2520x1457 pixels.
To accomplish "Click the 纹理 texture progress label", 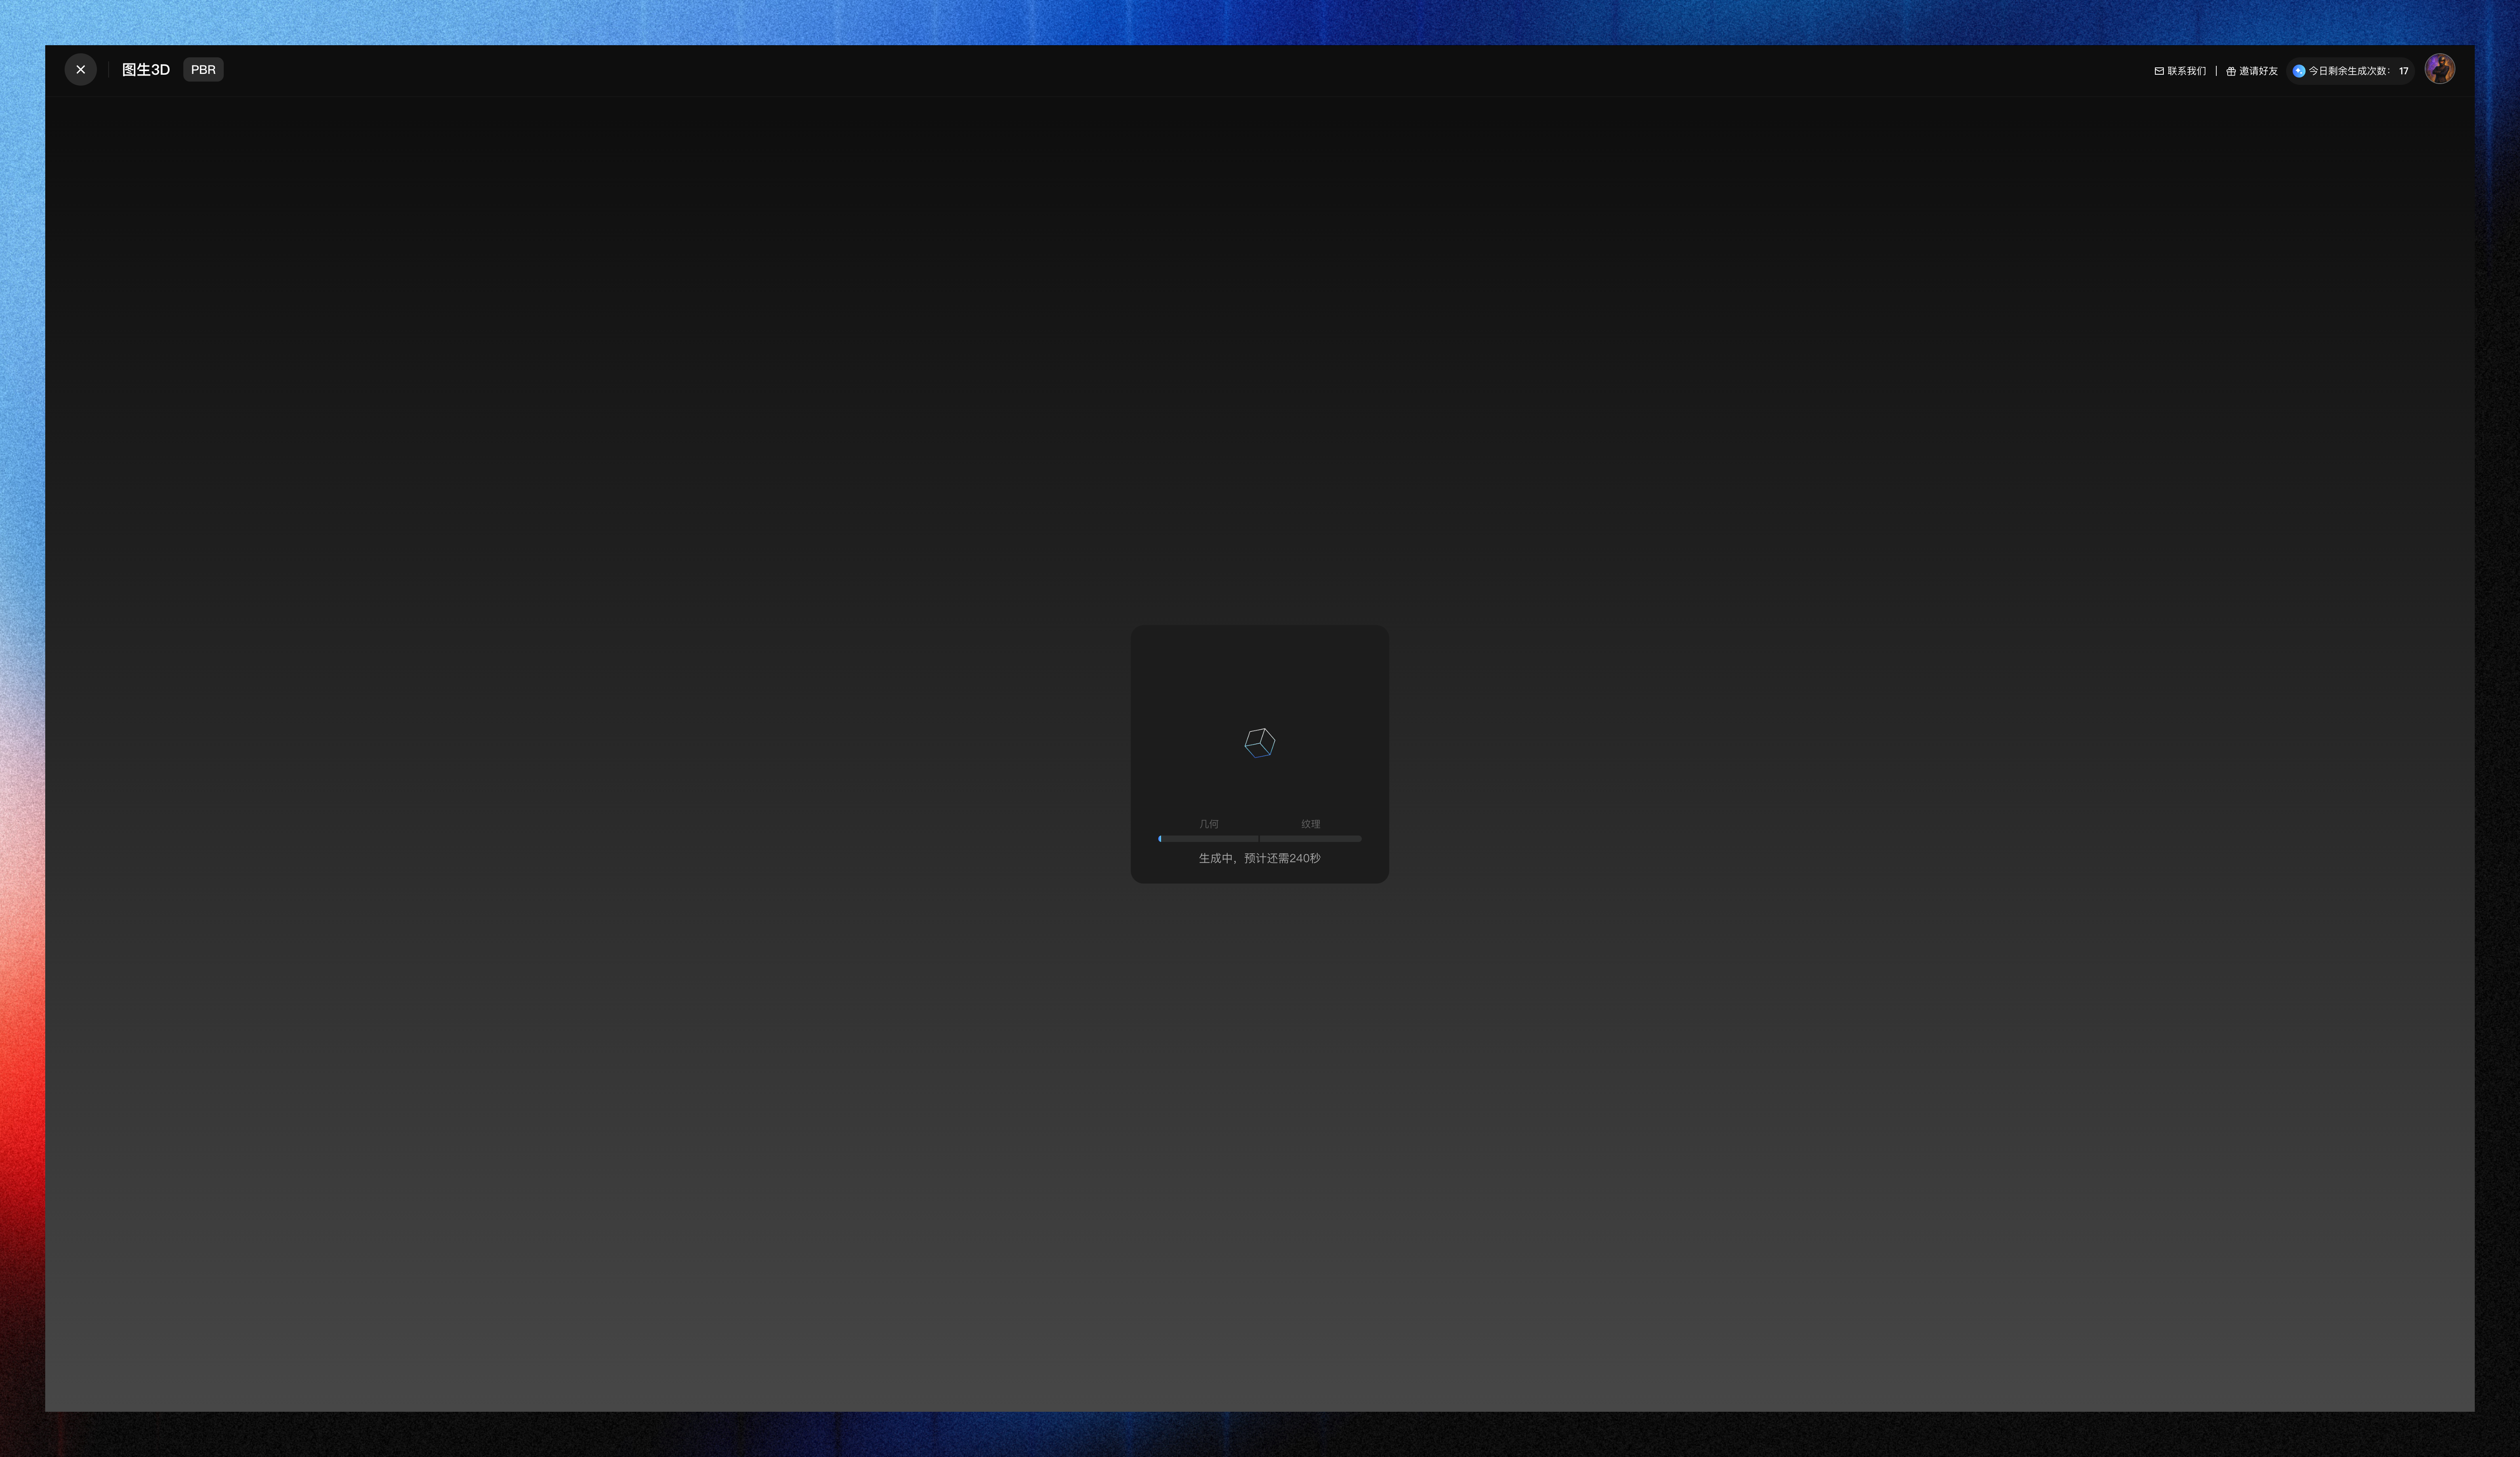I will 1311,824.
